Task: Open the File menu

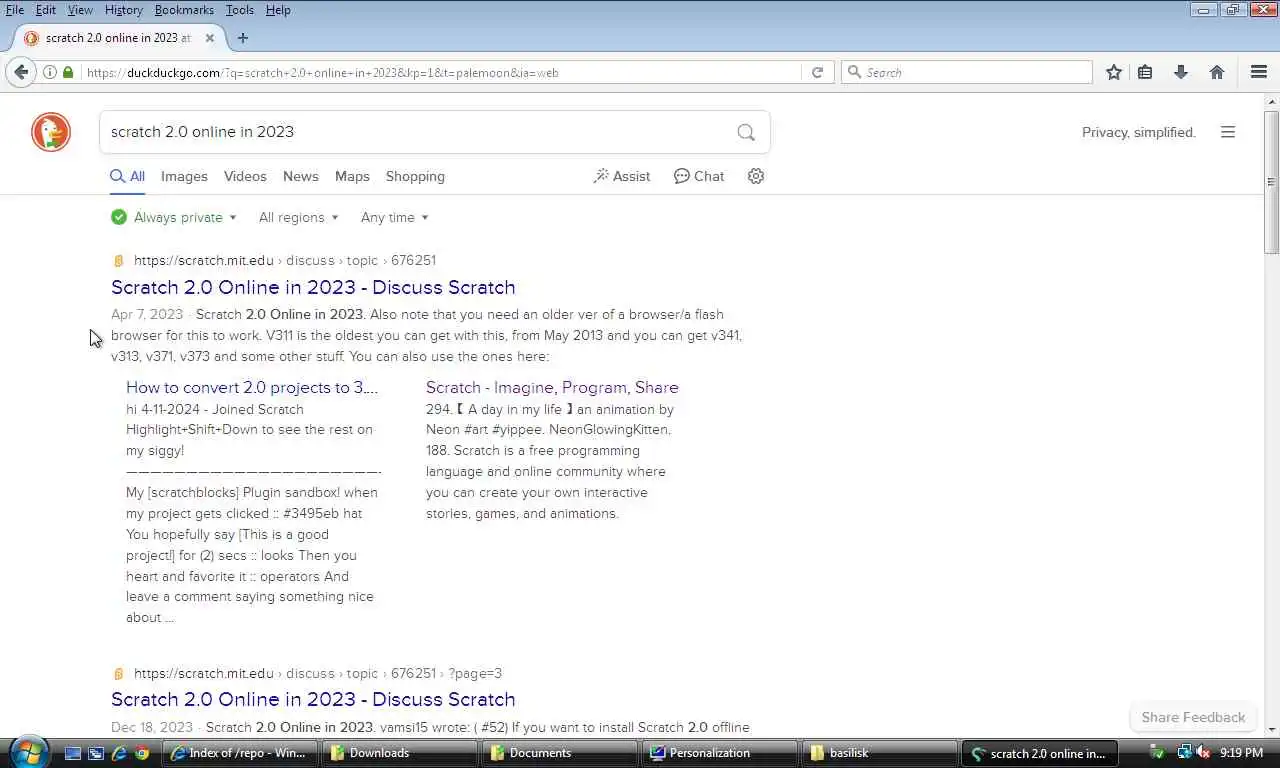Action: 15,9
